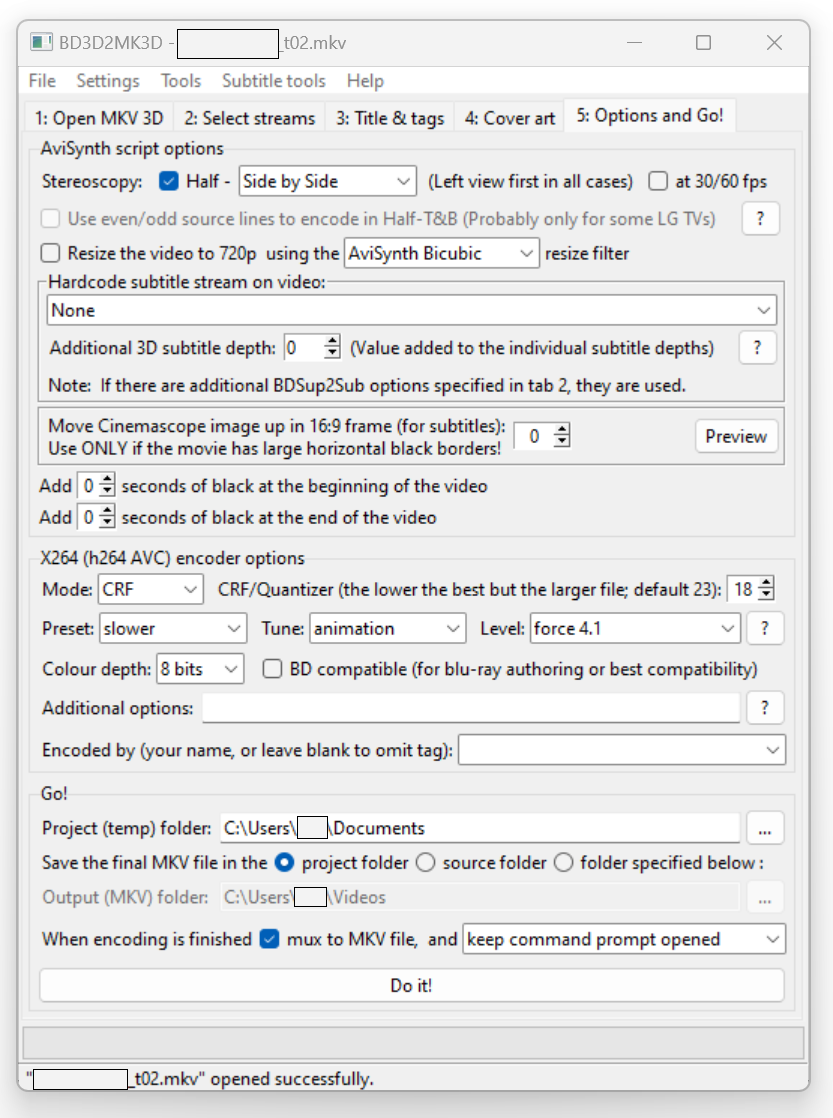Check the BD compatible option
The width and height of the screenshot is (833, 1118).
(x=272, y=669)
